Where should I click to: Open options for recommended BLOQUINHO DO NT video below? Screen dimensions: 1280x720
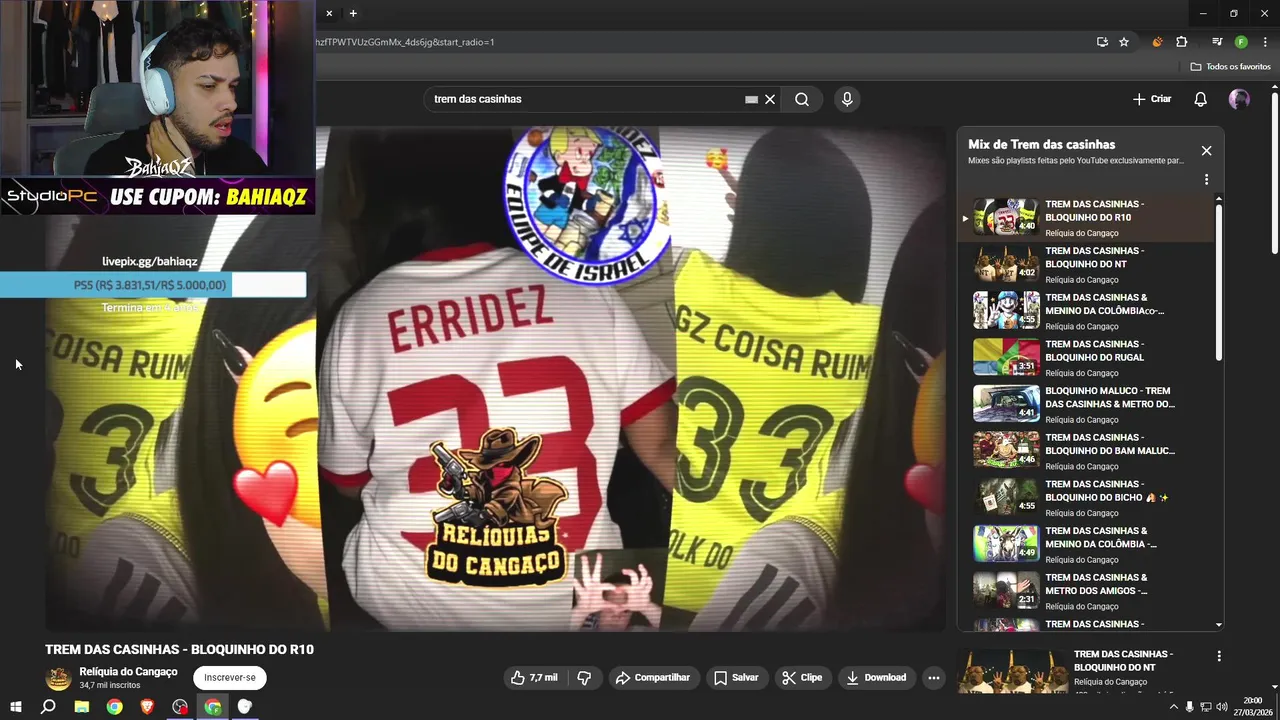pyautogui.click(x=1218, y=656)
